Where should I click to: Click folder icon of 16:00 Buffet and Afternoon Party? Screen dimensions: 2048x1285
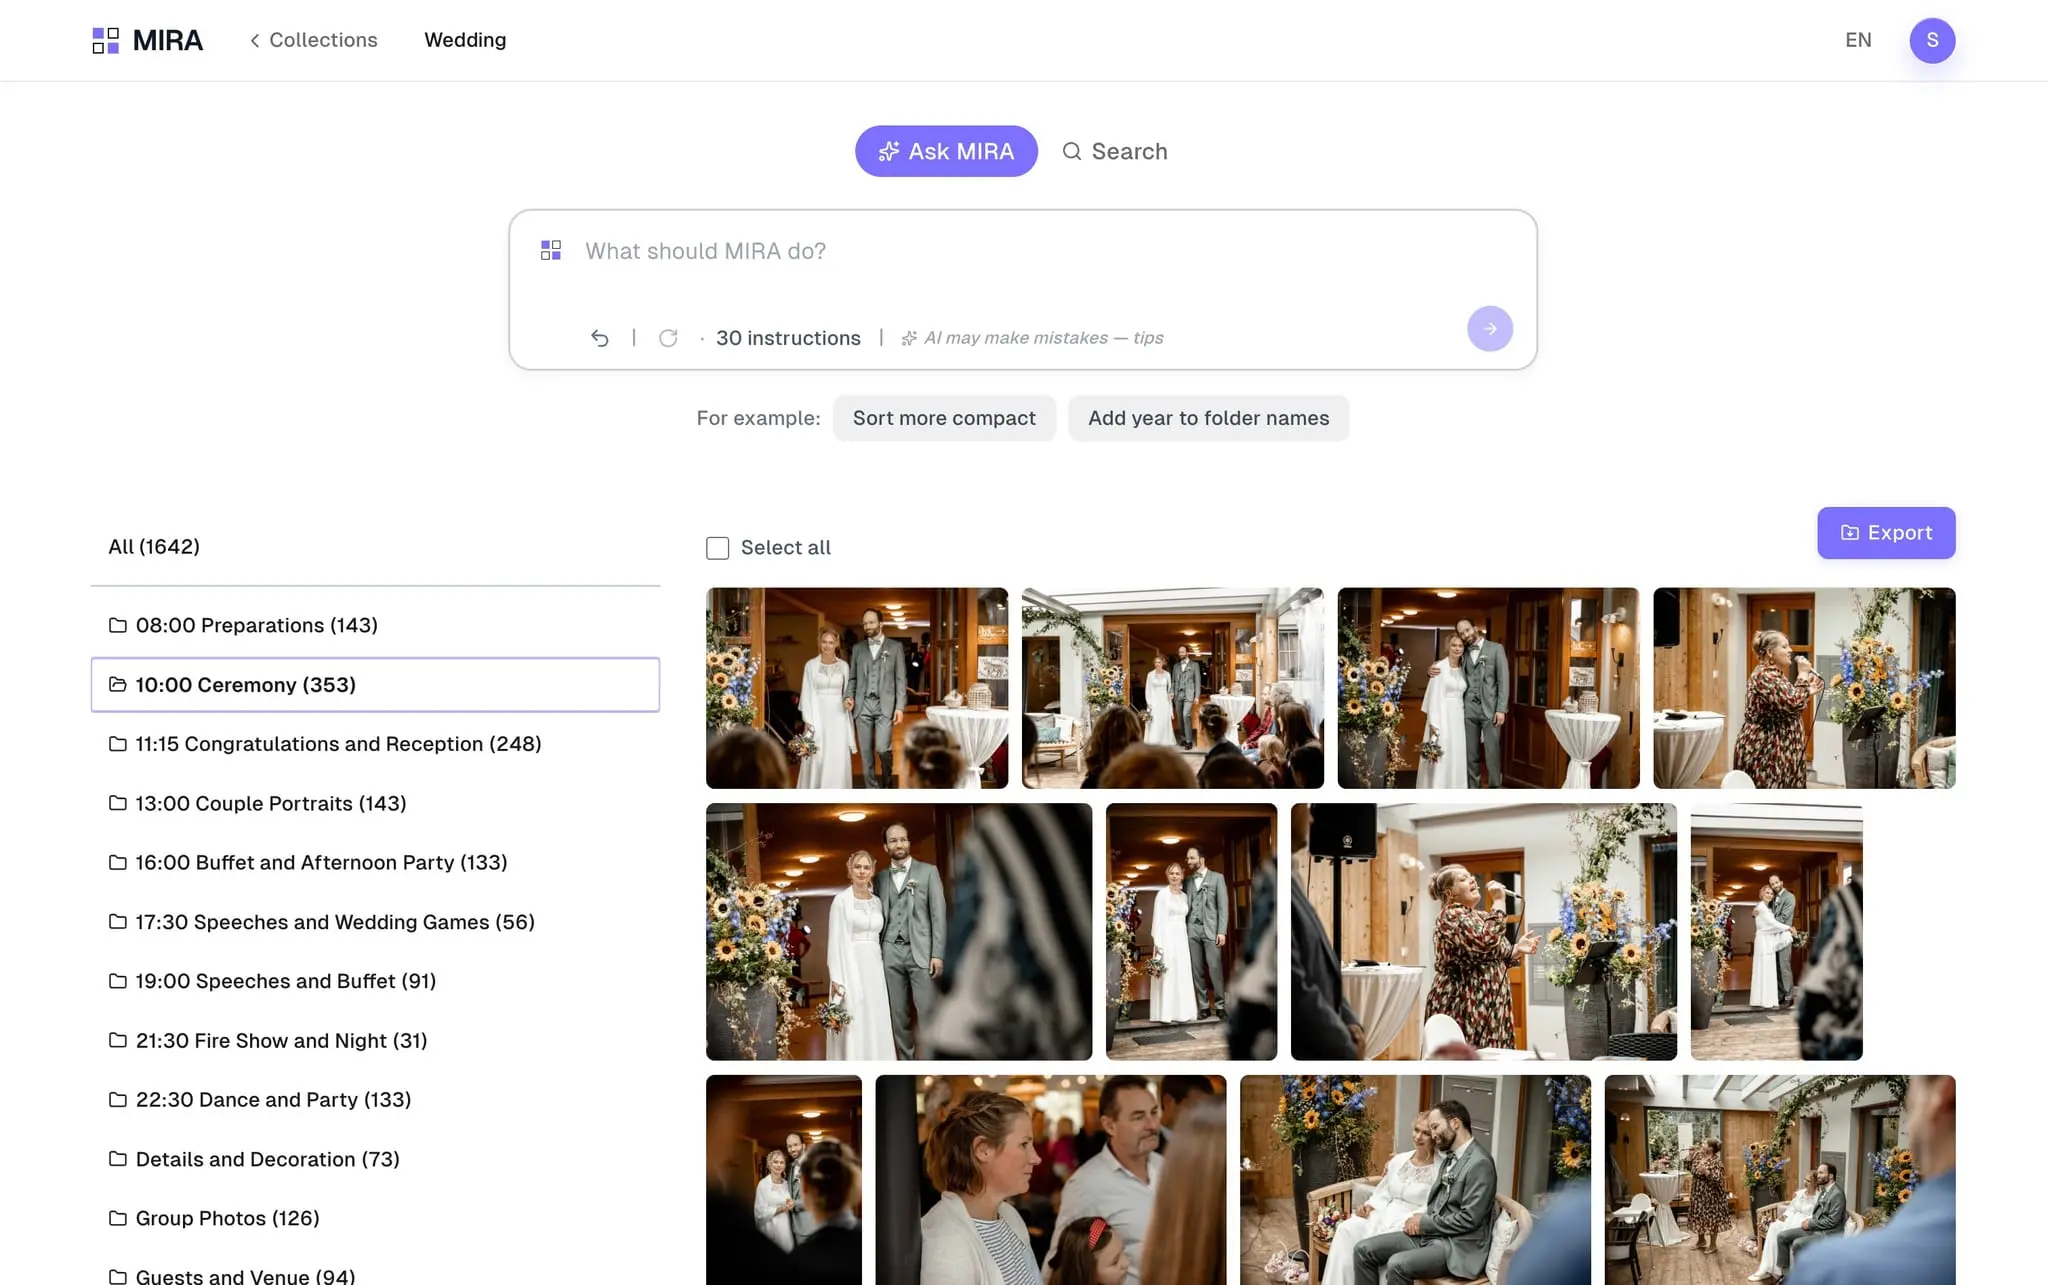(x=117, y=862)
